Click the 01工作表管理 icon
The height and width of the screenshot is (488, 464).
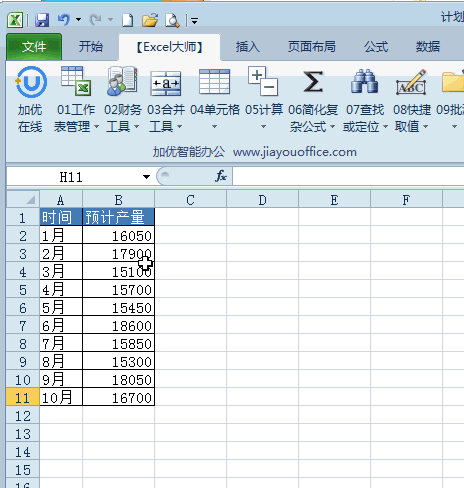pyautogui.click(x=76, y=81)
